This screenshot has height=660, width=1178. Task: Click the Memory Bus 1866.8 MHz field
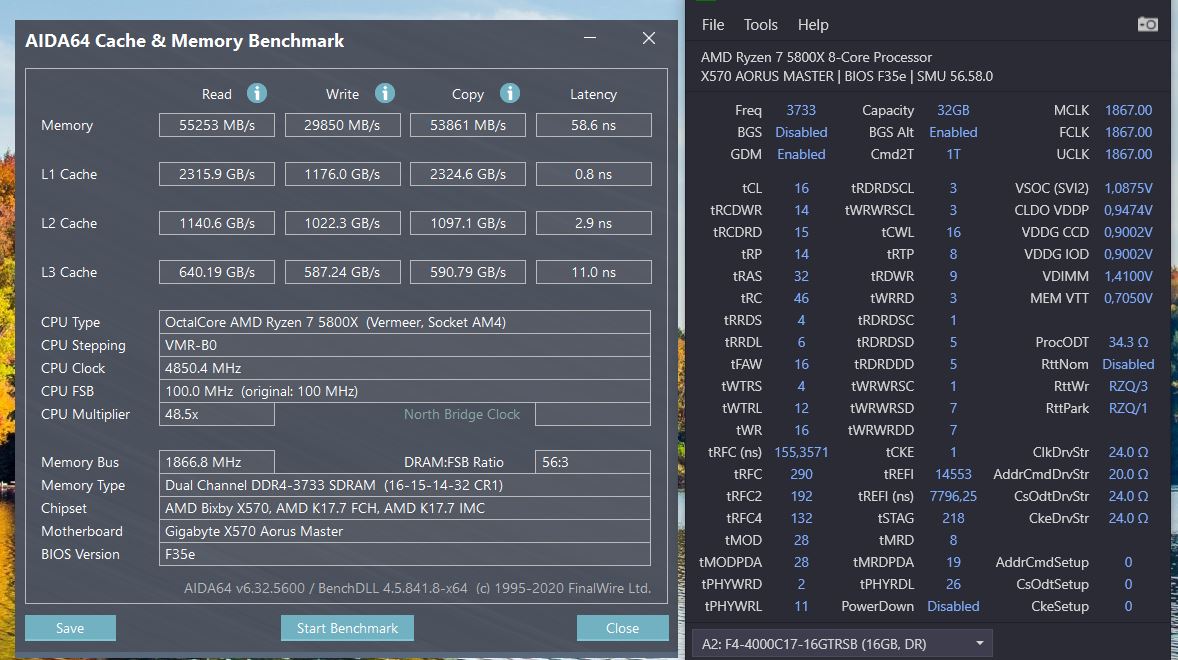click(x=216, y=462)
